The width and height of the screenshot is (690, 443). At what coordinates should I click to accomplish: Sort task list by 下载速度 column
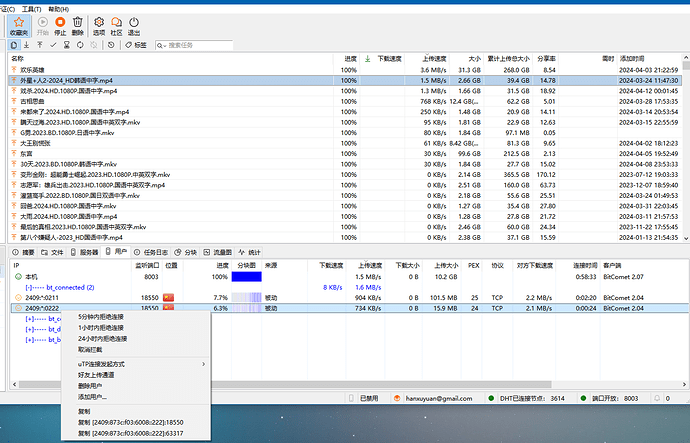389,59
